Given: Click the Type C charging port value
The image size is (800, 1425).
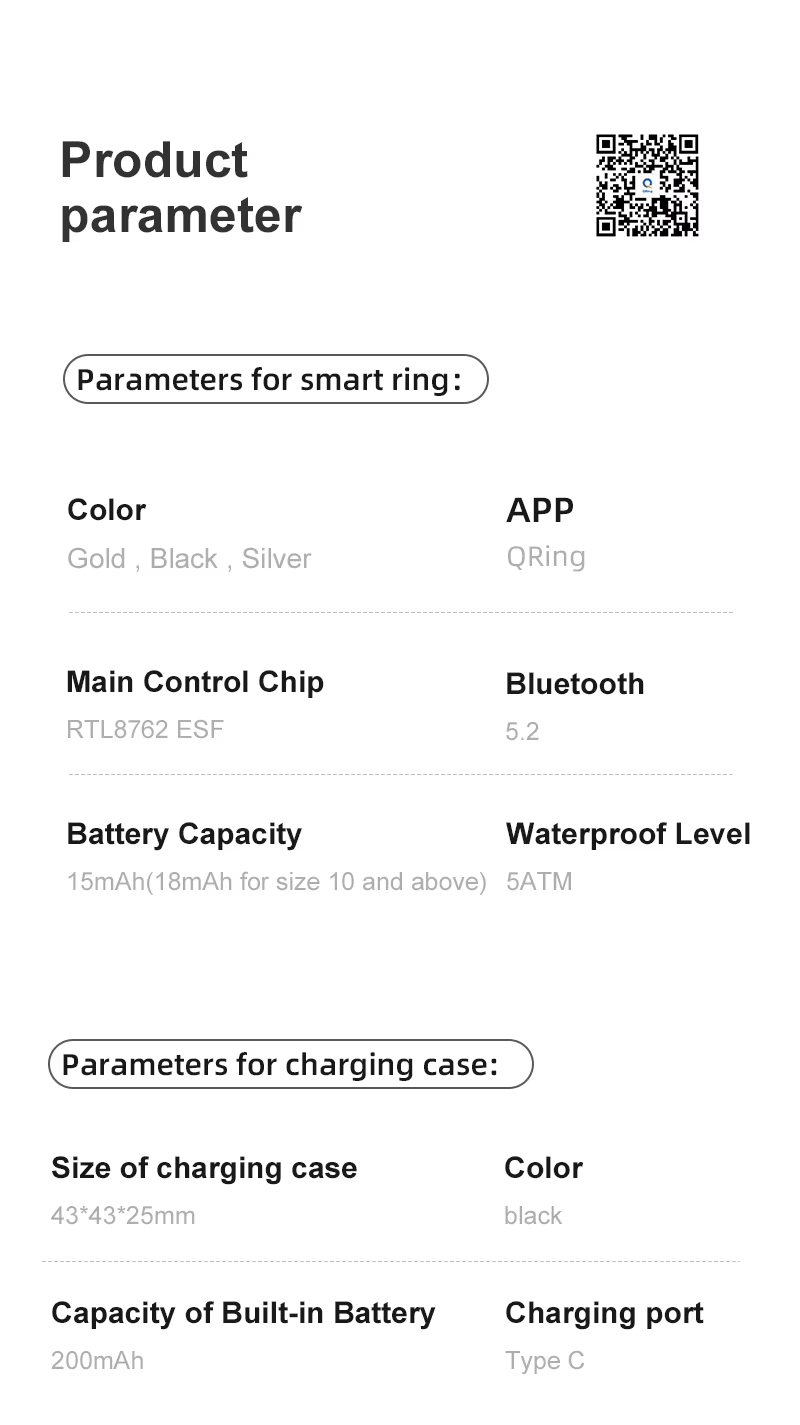Looking at the screenshot, I should click(x=545, y=1361).
